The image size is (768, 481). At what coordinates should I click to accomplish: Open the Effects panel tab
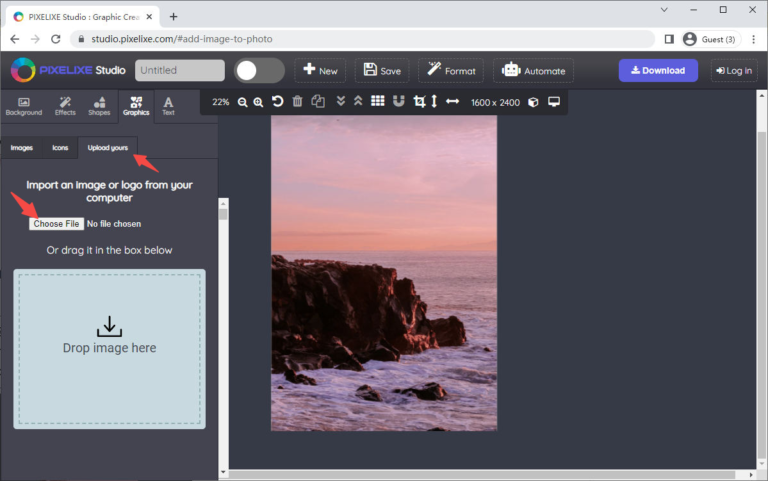(x=65, y=106)
